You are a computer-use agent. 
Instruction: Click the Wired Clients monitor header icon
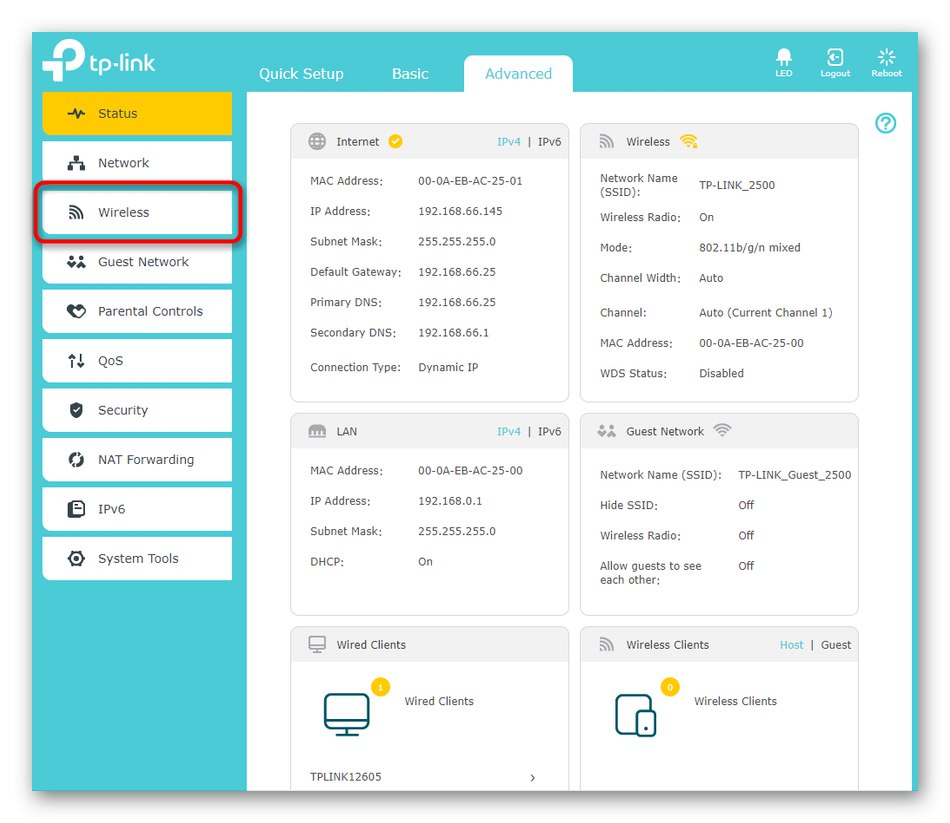click(x=317, y=644)
